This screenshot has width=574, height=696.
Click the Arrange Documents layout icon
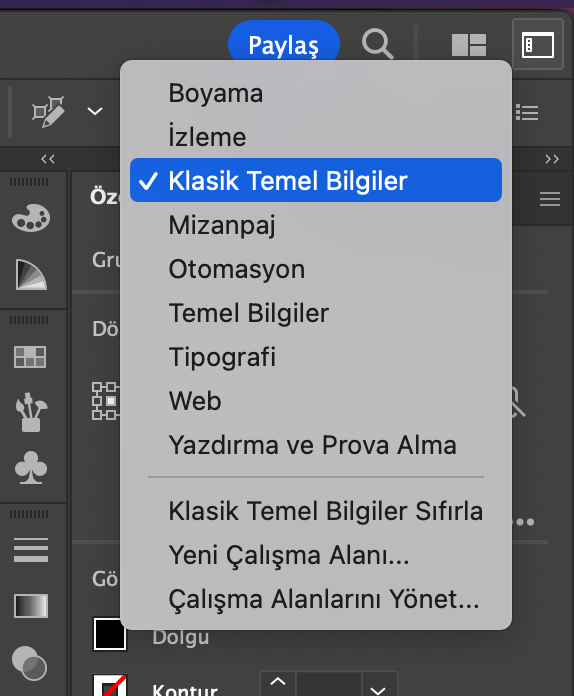[469, 45]
